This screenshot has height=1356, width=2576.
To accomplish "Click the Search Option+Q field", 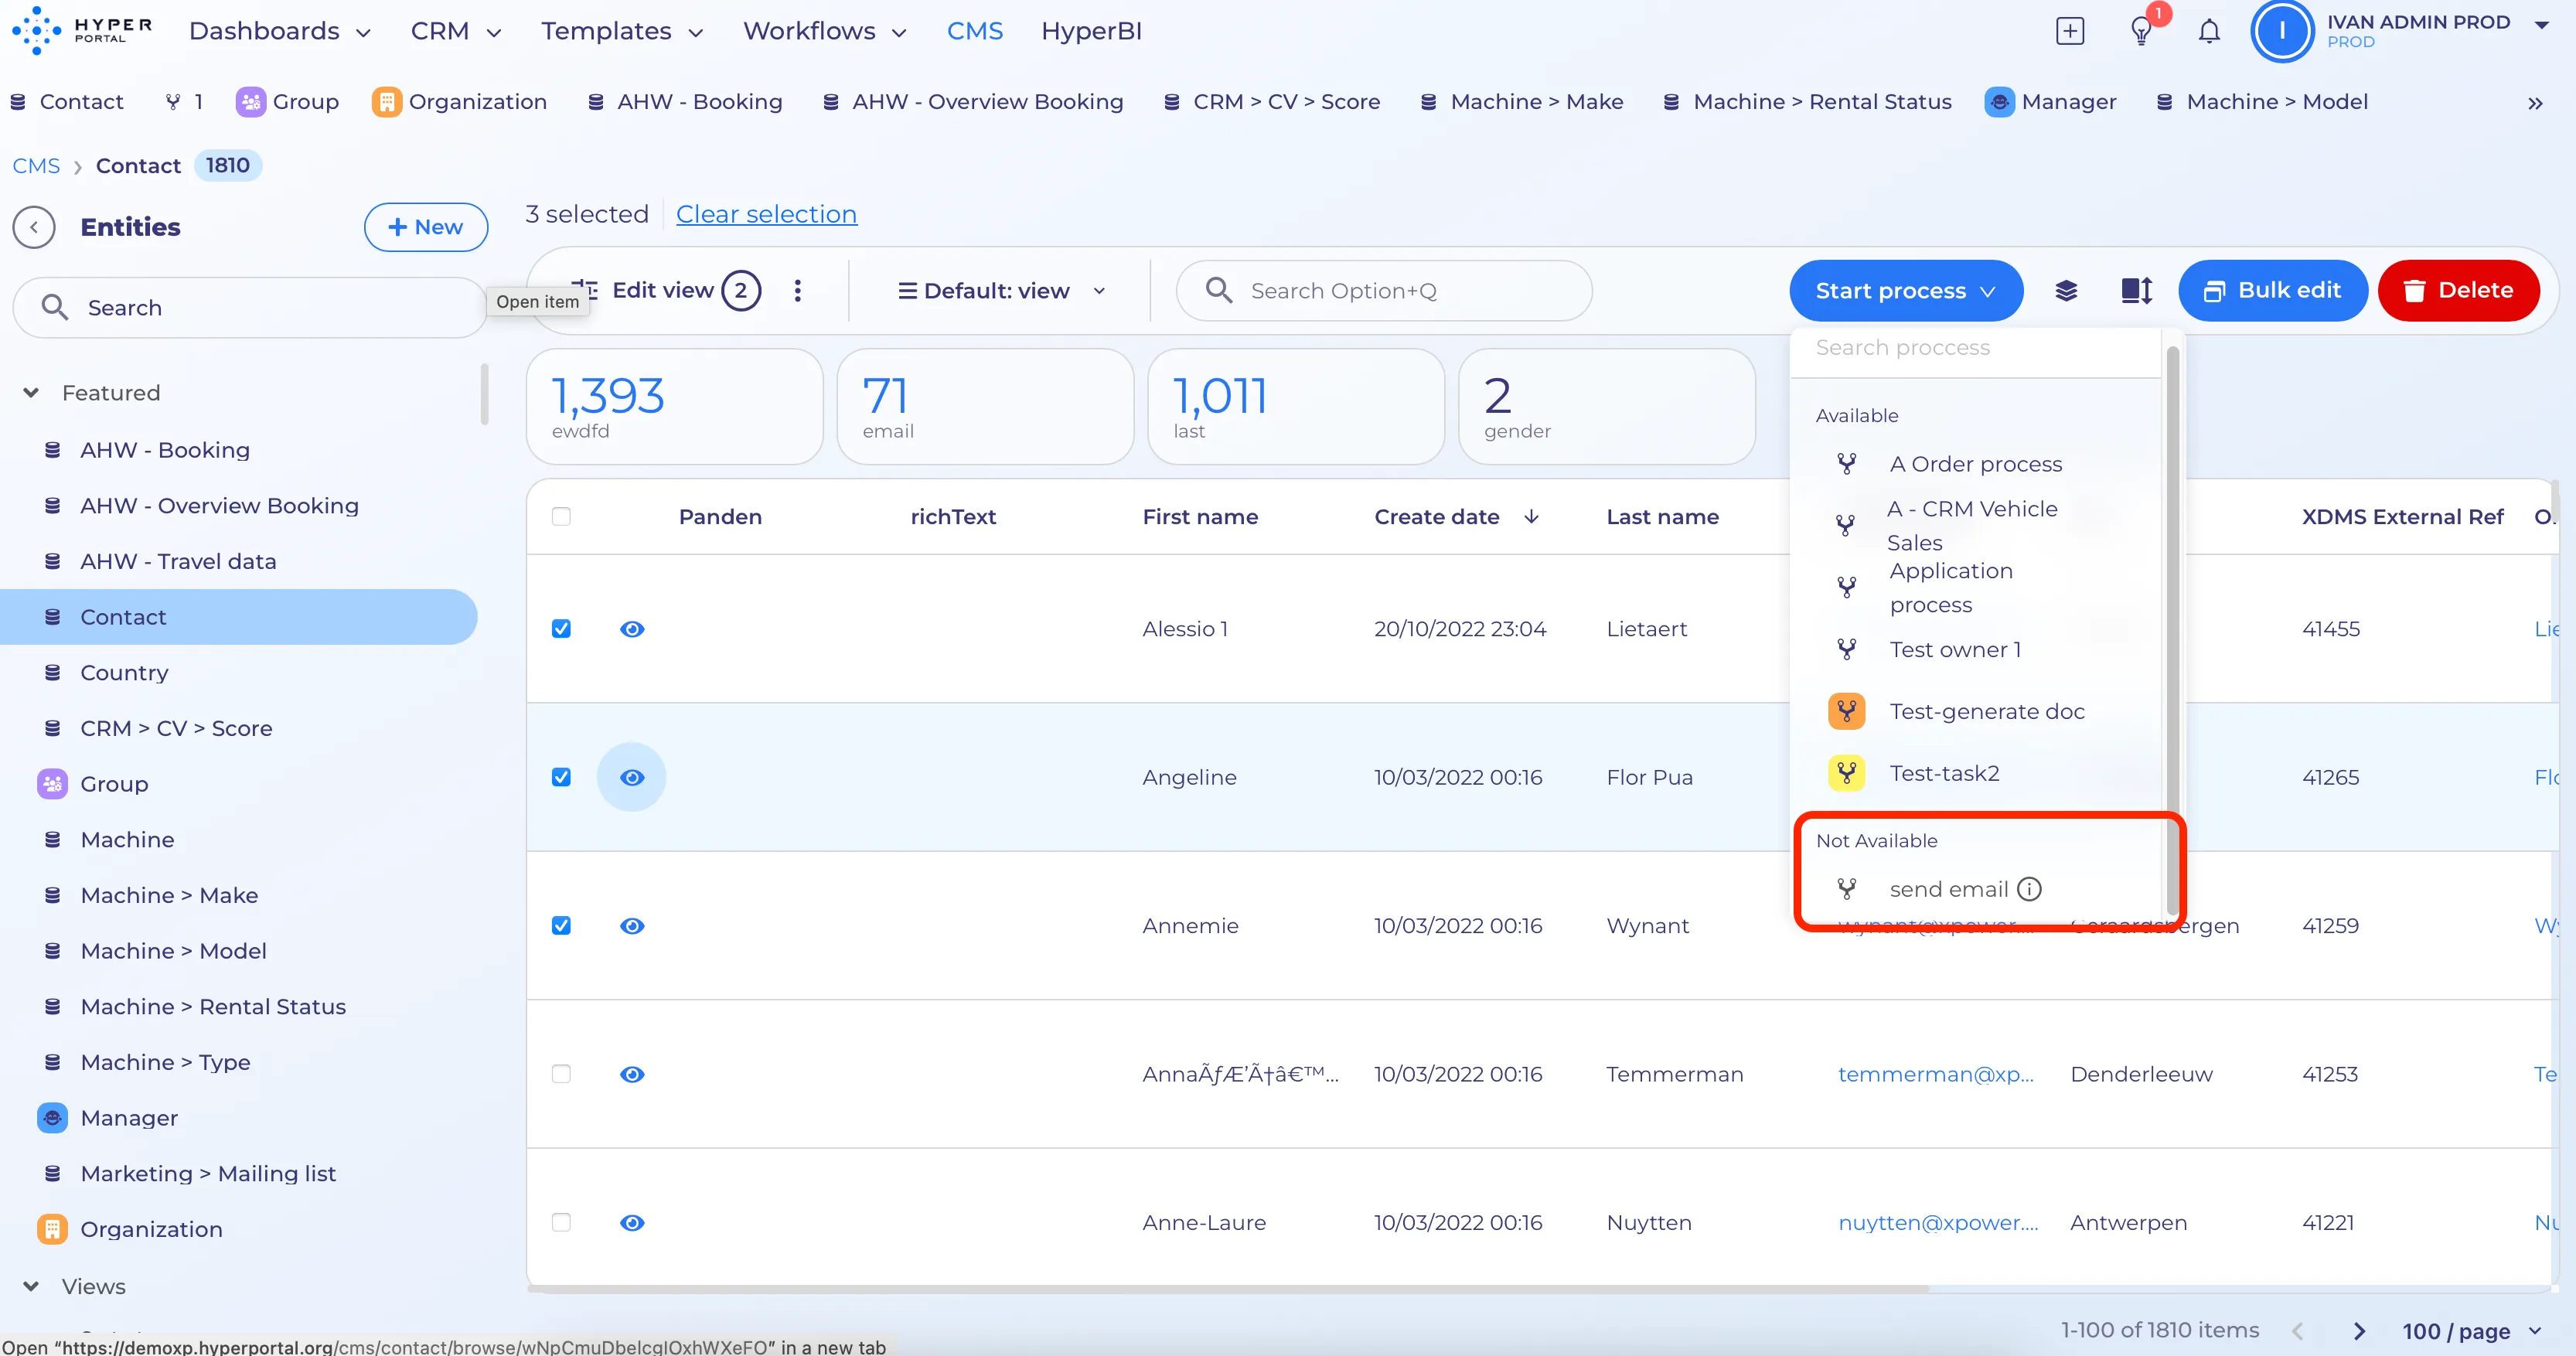I will click(x=1384, y=290).
